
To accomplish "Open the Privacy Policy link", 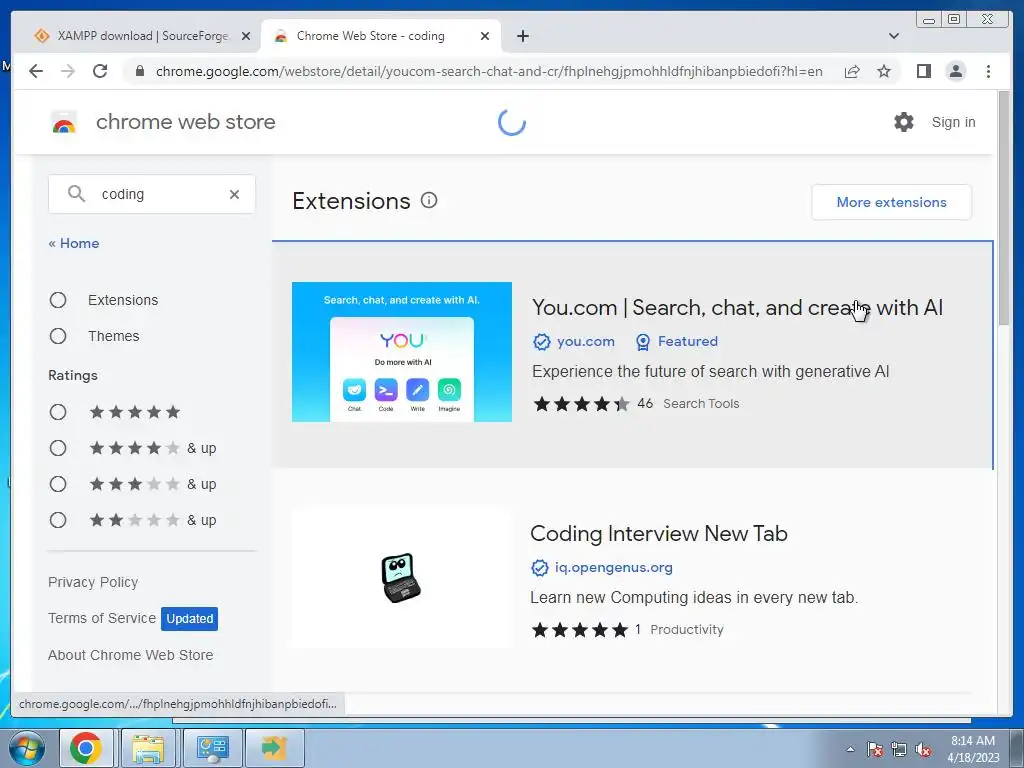I will 93,582.
